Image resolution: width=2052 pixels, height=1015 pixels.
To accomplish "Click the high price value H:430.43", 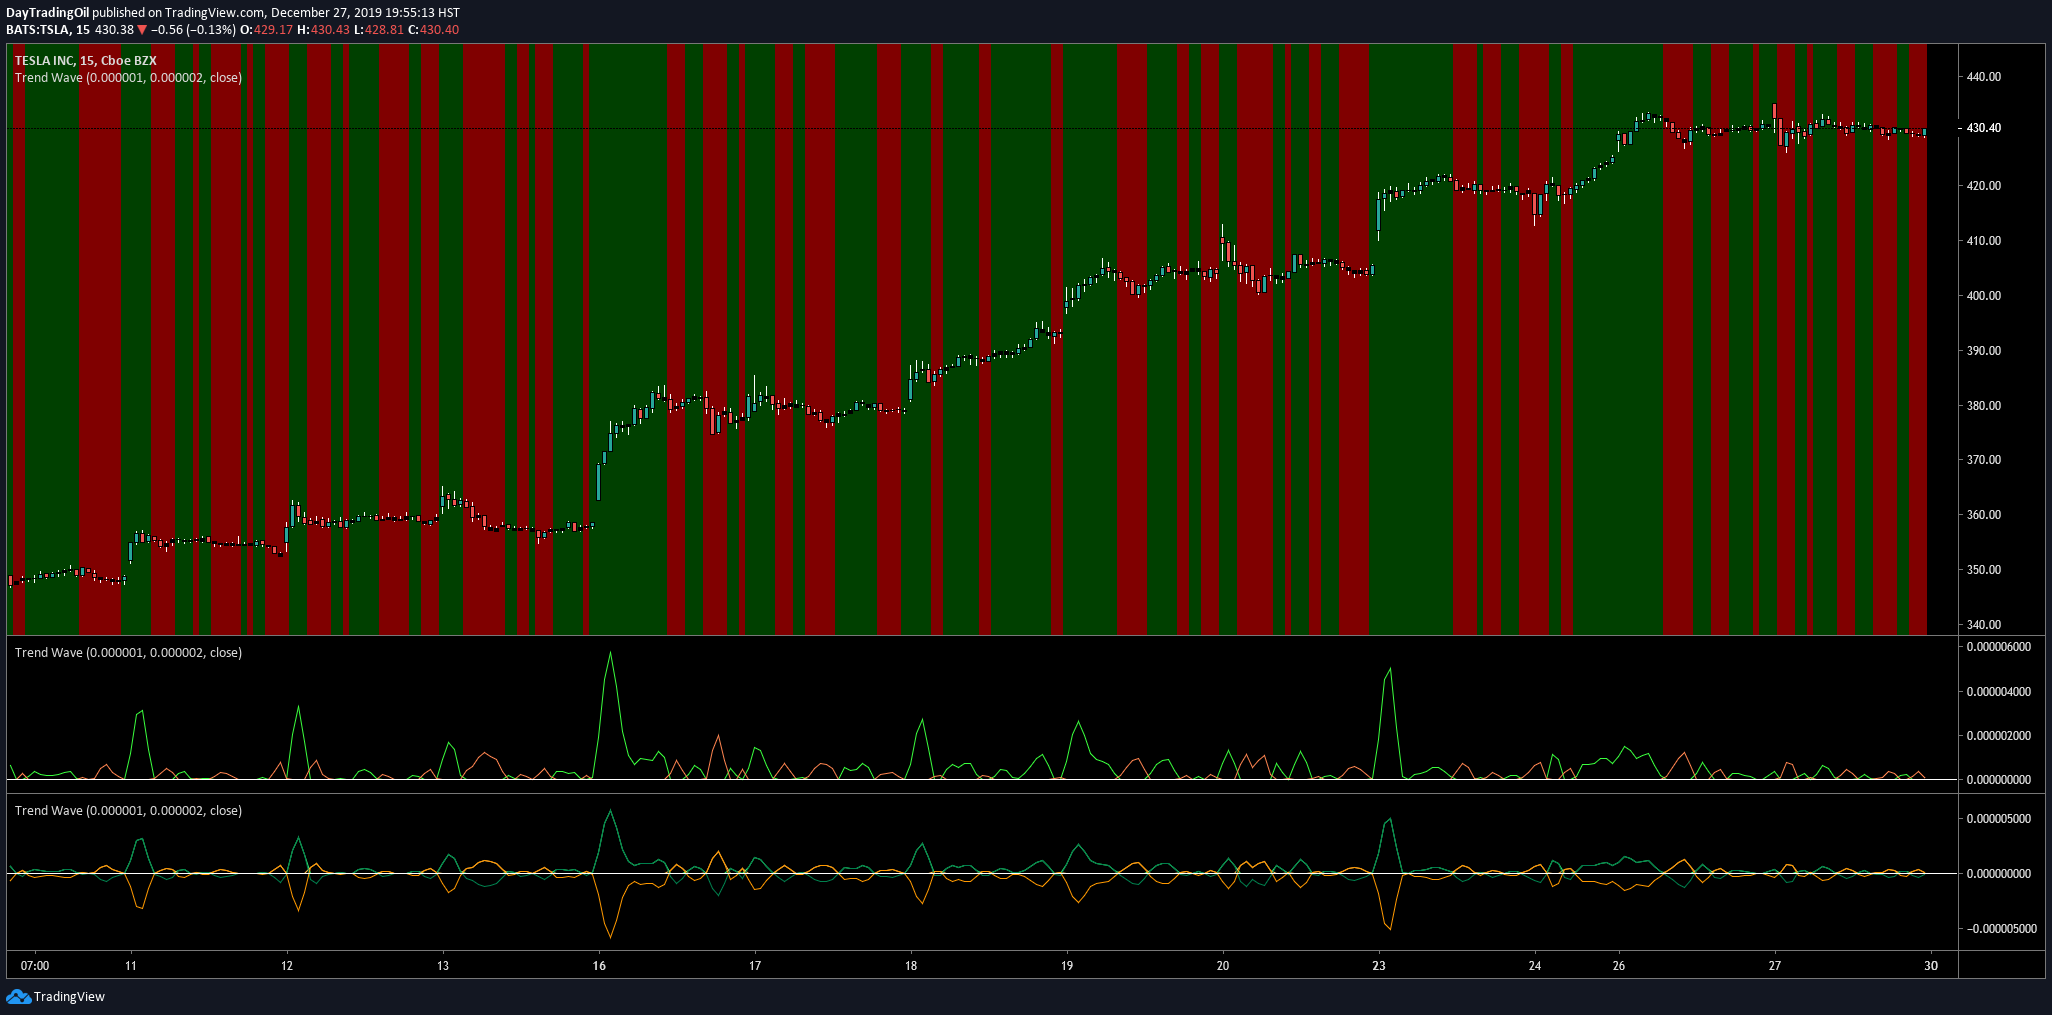I will pyautogui.click(x=323, y=30).
